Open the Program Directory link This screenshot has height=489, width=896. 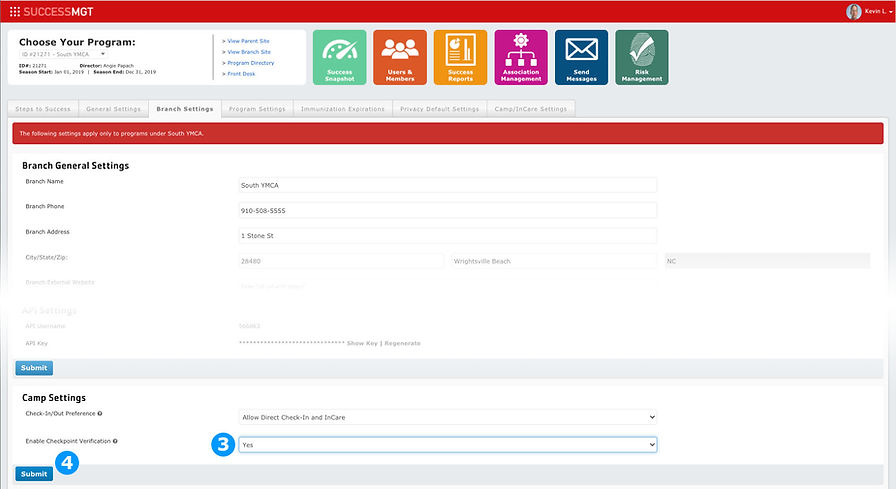click(x=251, y=63)
